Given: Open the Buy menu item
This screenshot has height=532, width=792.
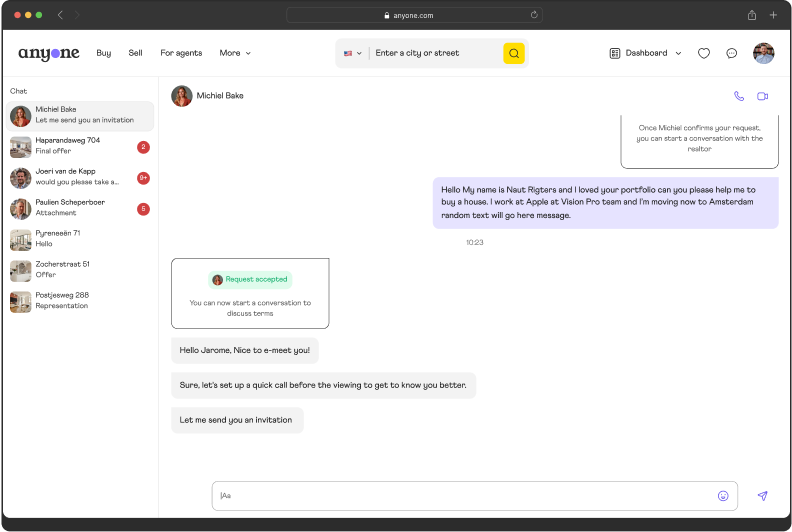Looking at the screenshot, I should point(104,53).
